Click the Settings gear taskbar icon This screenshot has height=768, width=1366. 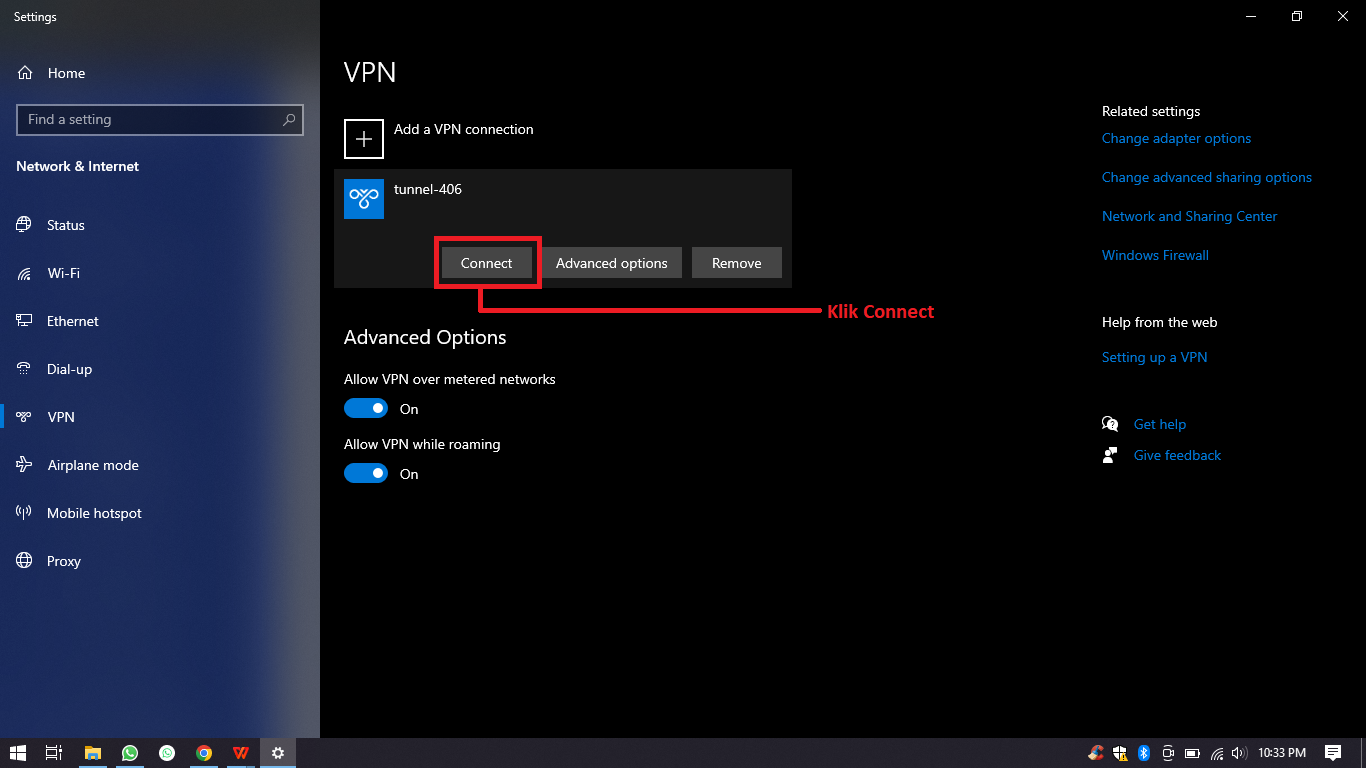point(278,753)
